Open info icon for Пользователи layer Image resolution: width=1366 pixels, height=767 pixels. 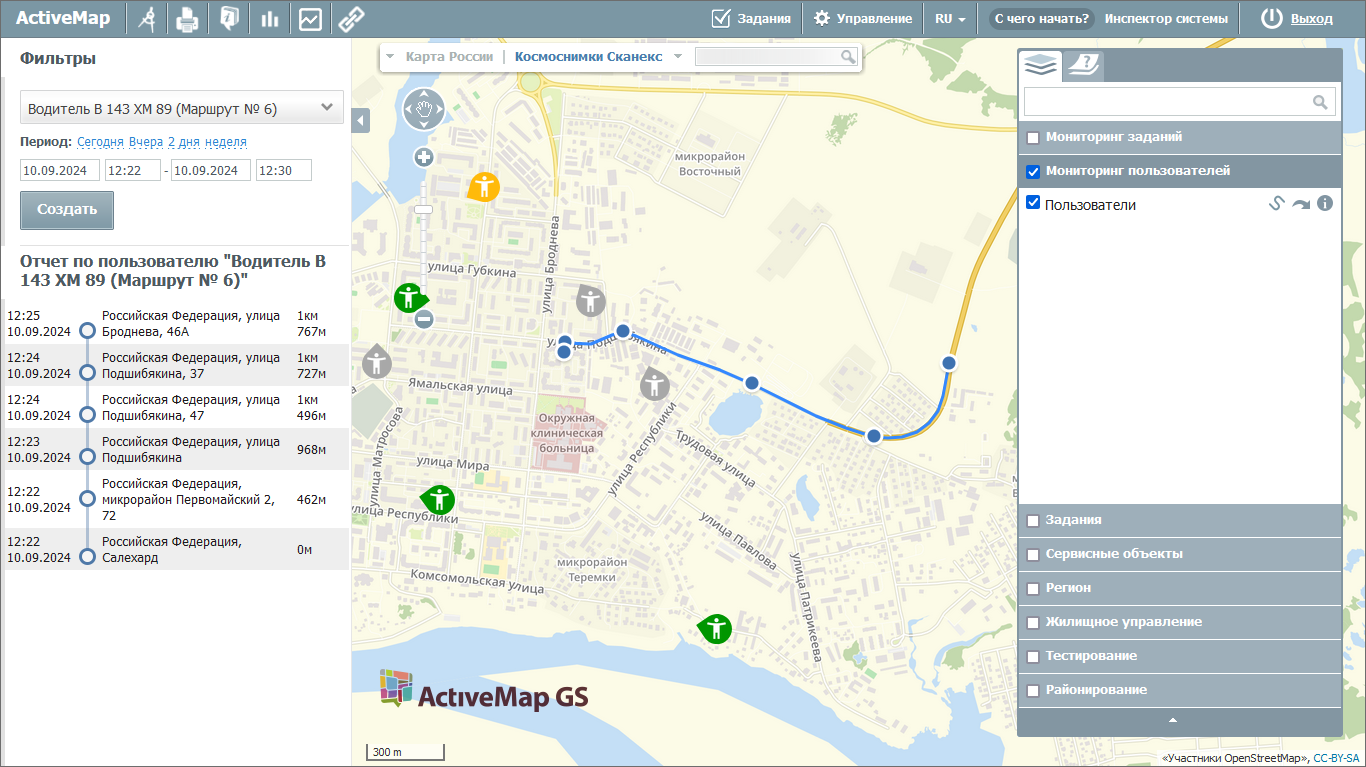[x=1325, y=204]
